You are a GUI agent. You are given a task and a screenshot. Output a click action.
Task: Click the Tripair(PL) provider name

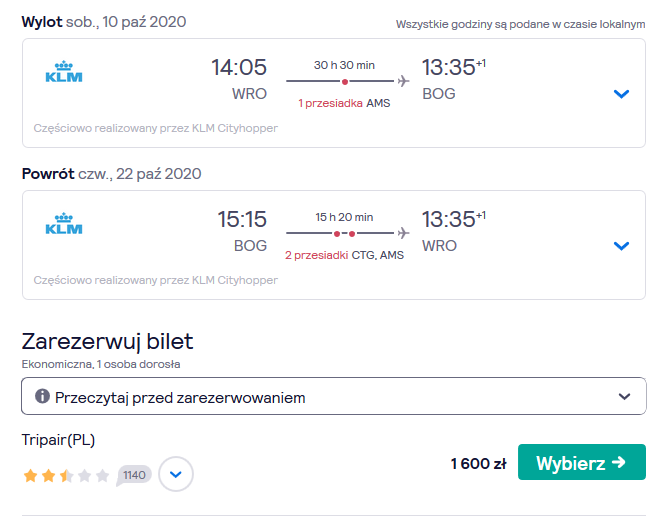58,440
